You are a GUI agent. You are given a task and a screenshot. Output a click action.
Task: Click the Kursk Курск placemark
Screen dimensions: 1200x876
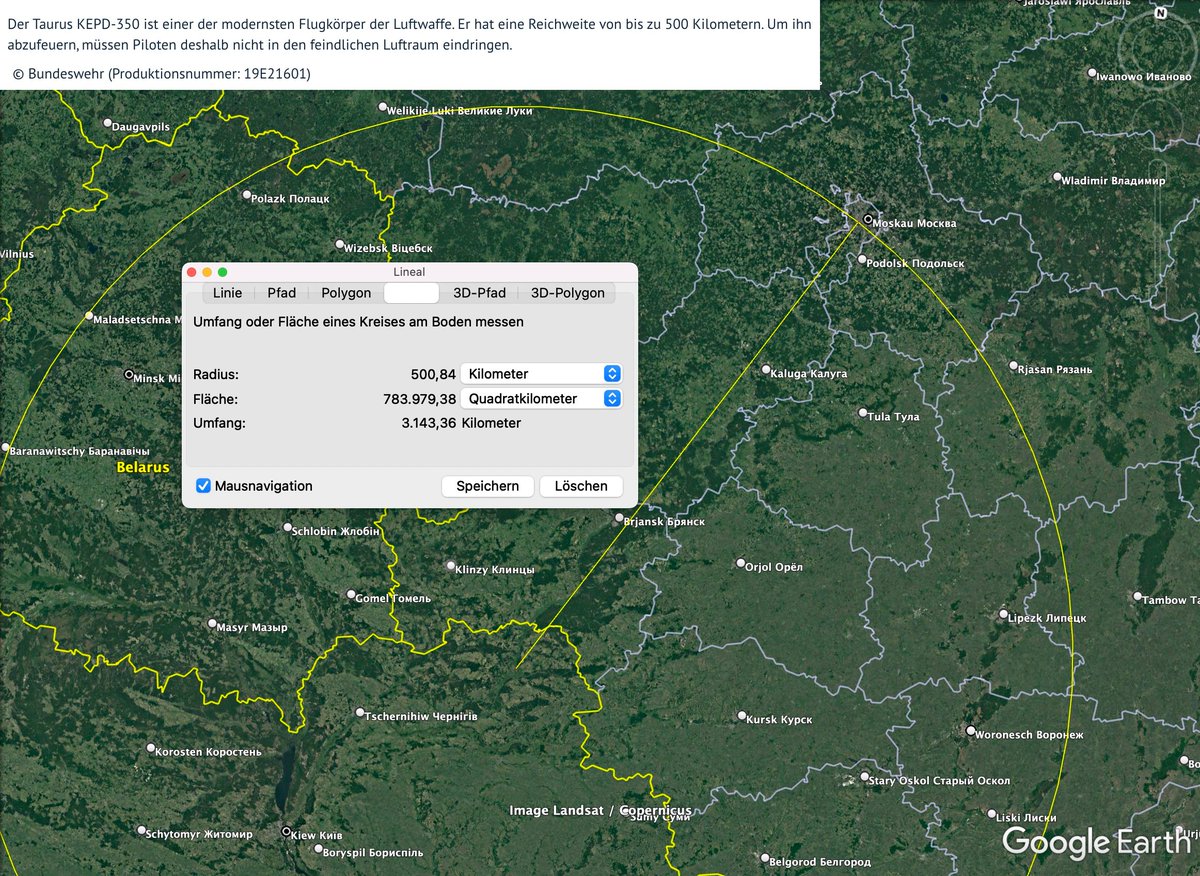click(x=742, y=717)
